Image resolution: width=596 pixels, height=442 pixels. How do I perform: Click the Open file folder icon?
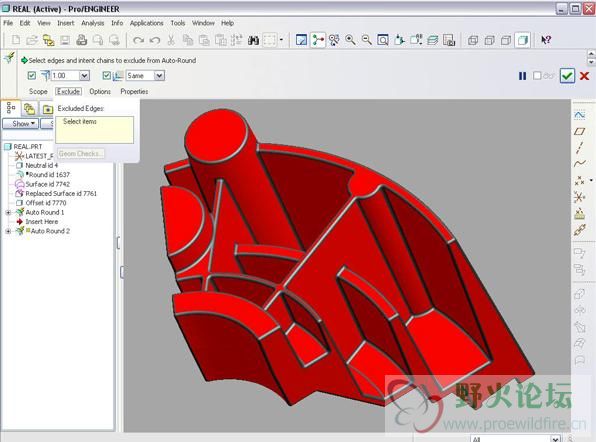(32, 40)
